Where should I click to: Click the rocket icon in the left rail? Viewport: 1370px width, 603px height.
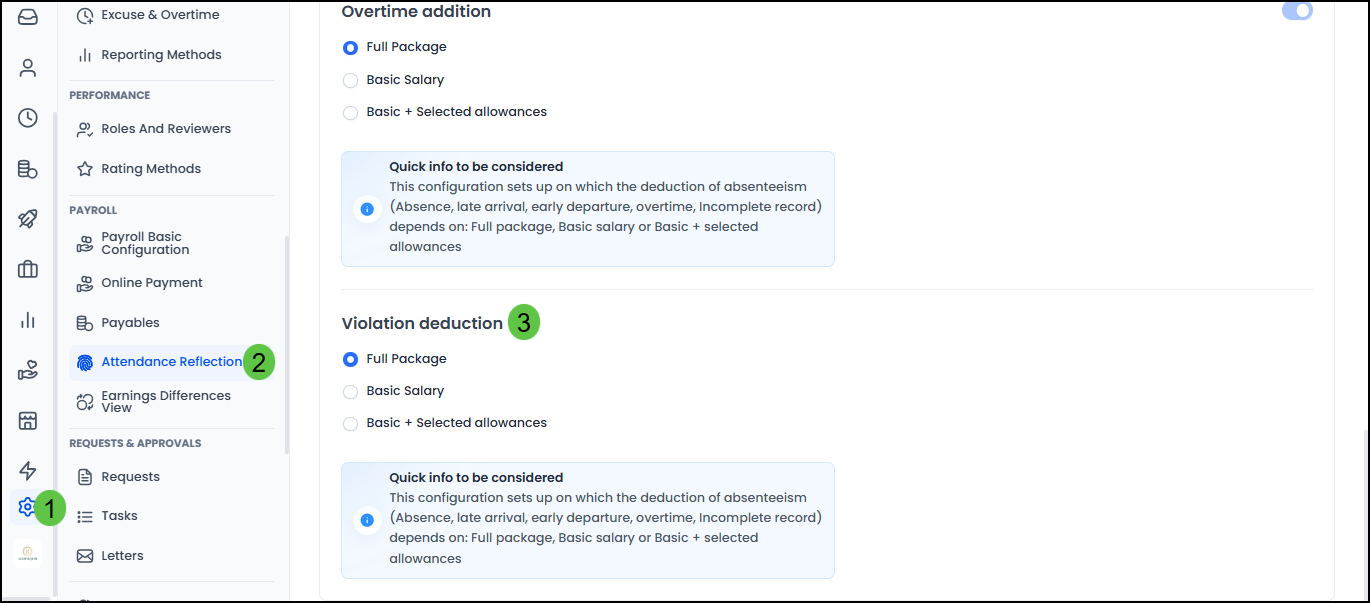click(x=28, y=219)
